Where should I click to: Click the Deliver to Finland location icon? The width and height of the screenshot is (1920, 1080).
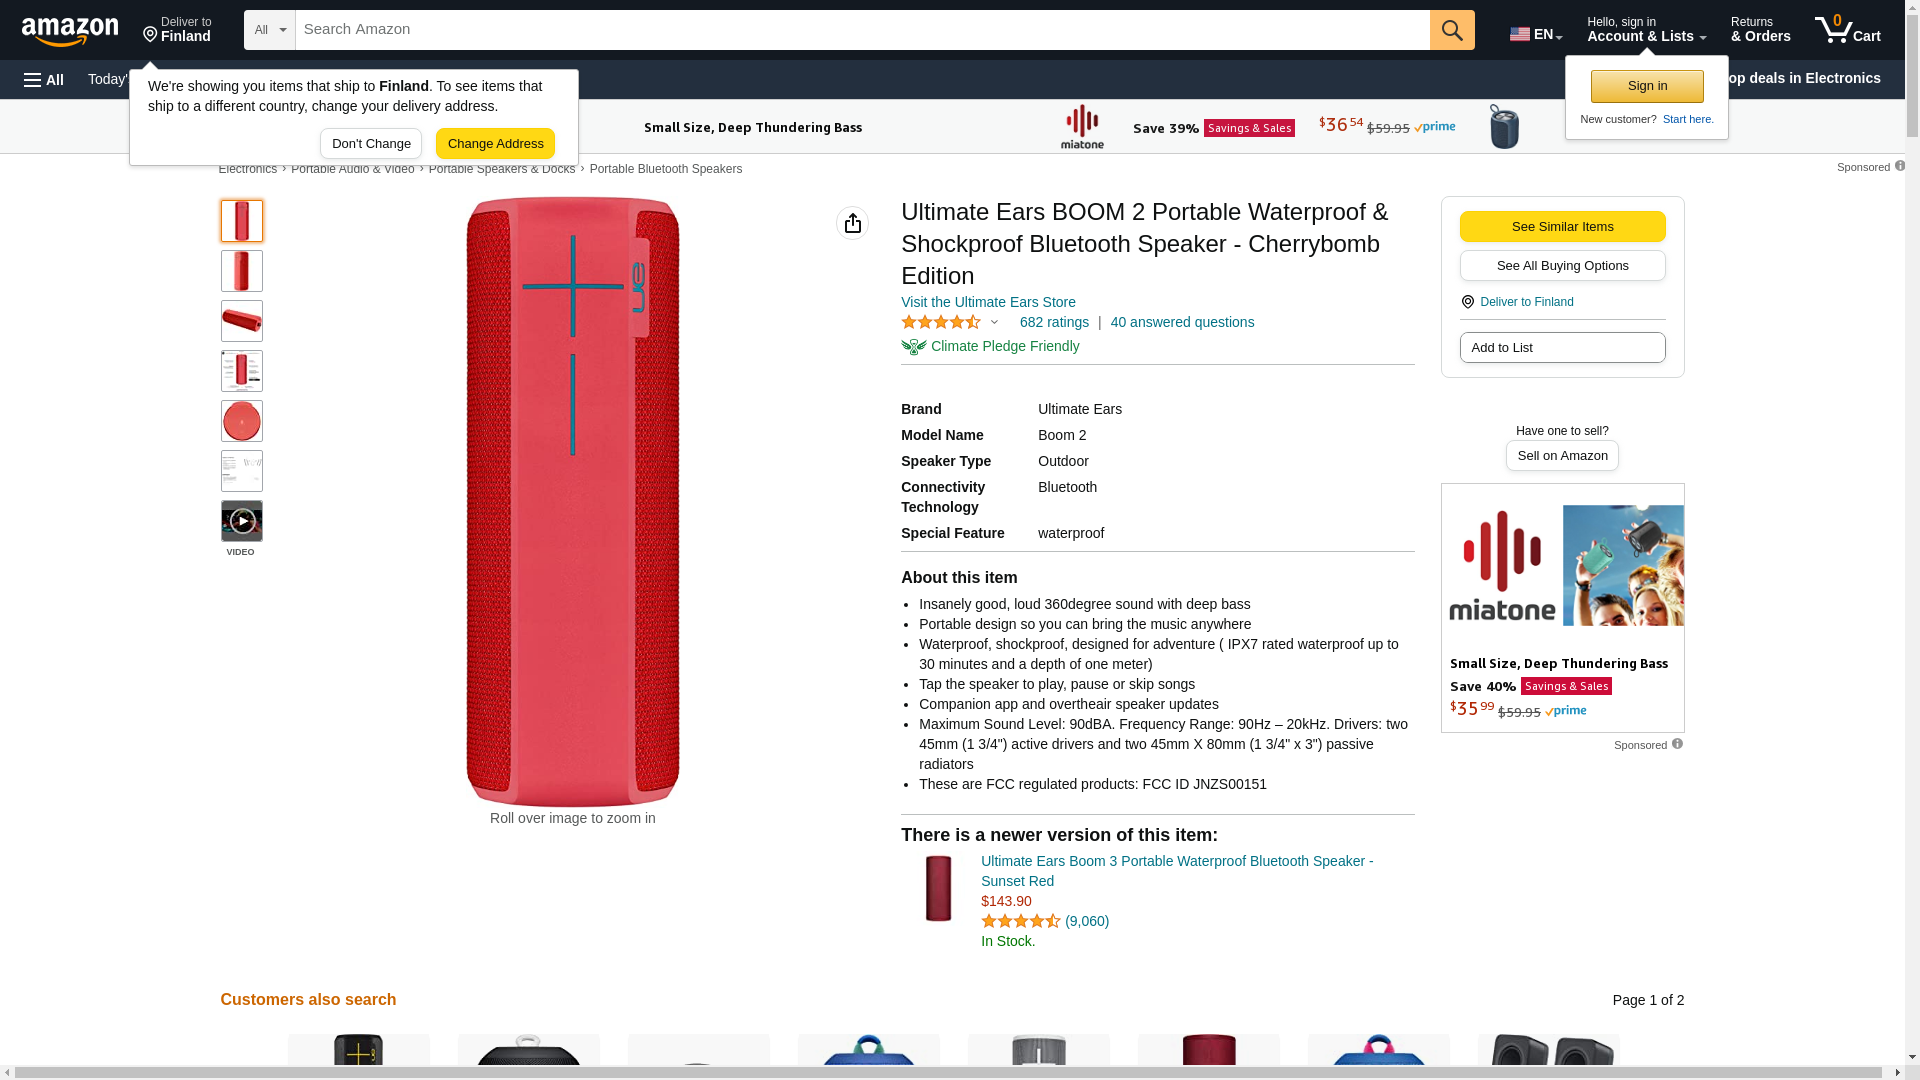point(1468,302)
